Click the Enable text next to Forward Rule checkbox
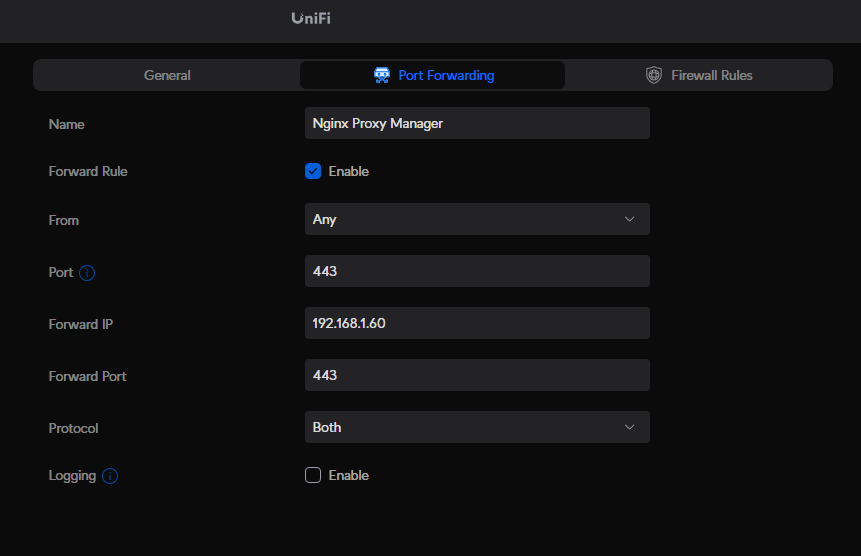This screenshot has width=861, height=556. (349, 171)
